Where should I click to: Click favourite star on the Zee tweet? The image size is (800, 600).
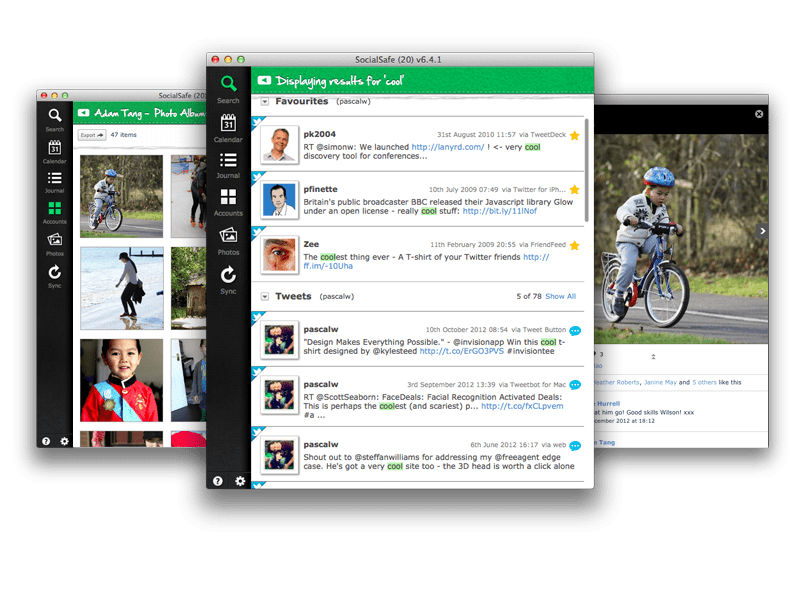pos(574,245)
